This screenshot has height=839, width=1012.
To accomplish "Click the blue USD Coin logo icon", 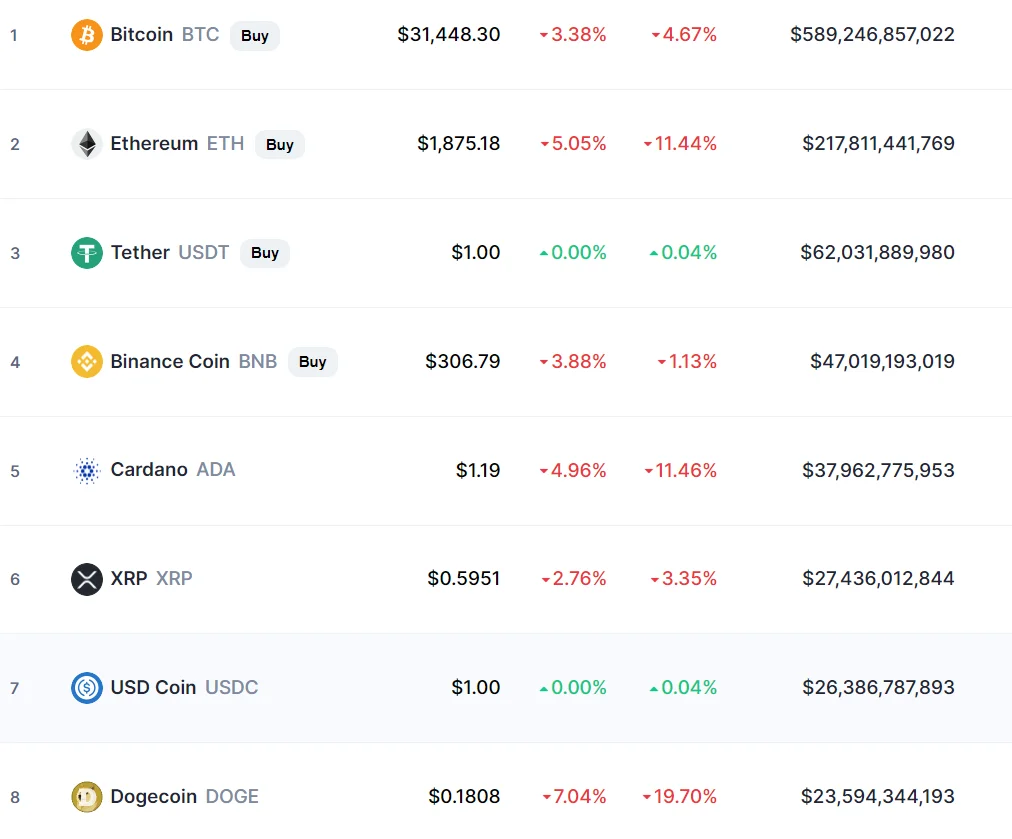I will click(x=86, y=688).
